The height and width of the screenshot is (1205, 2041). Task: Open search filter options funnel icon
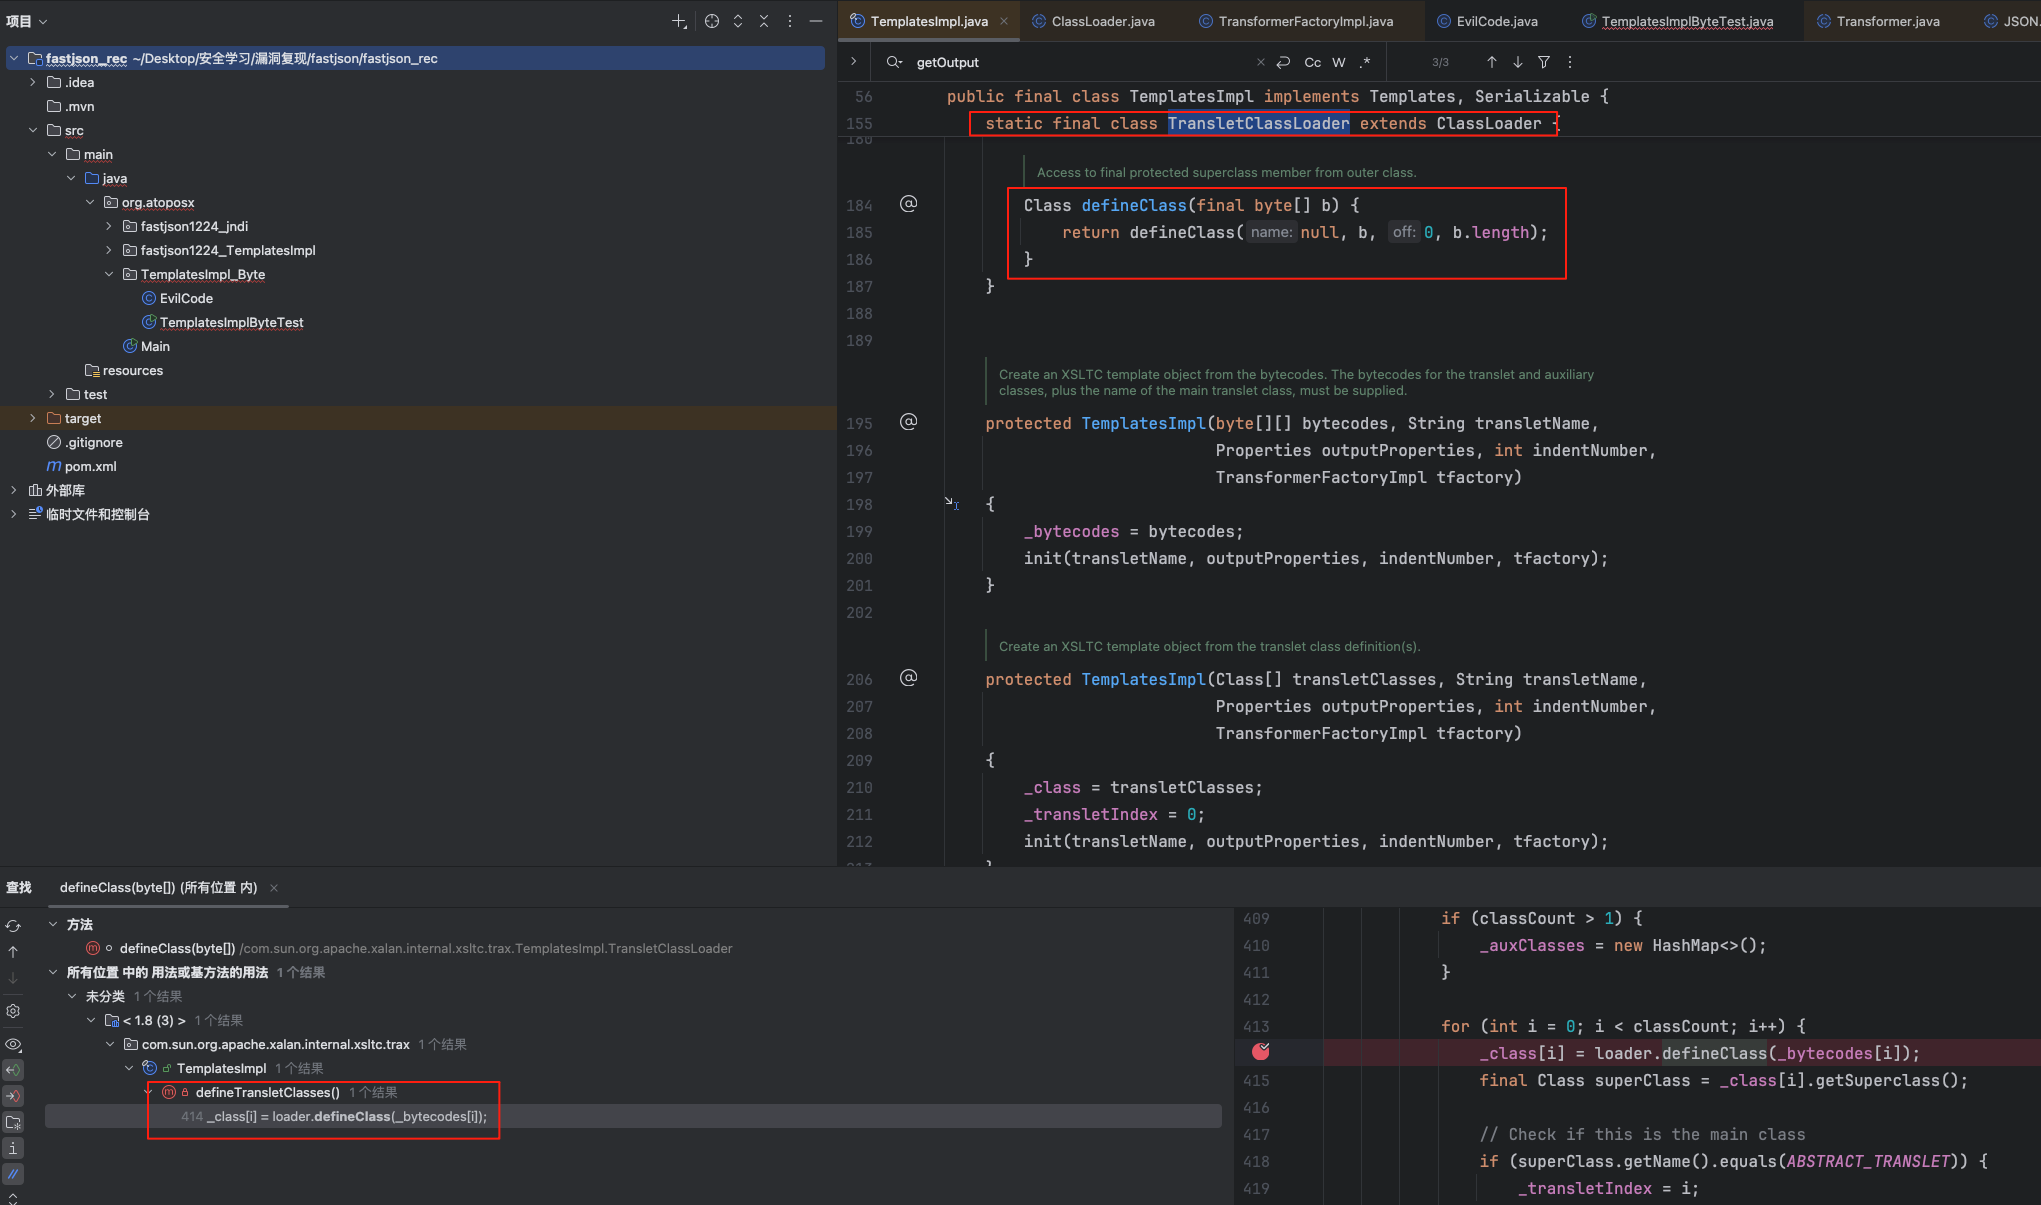point(1544,62)
